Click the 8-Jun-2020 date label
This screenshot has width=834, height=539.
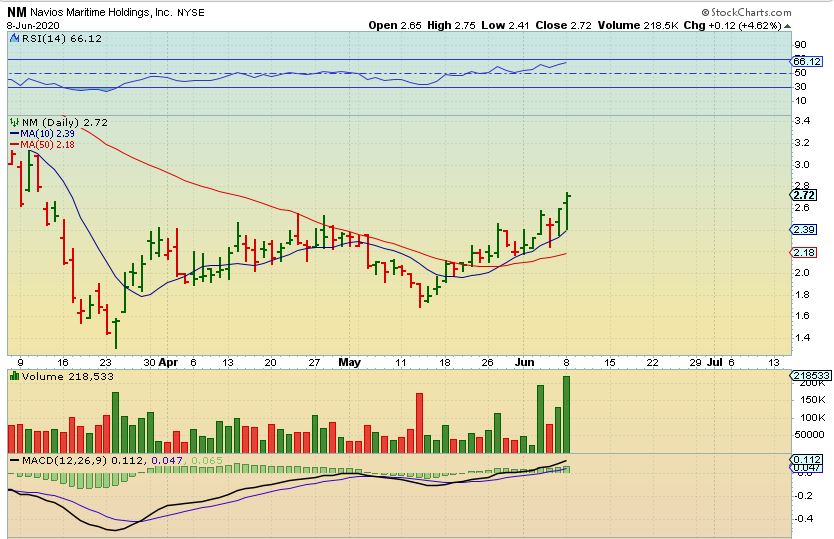pos(33,26)
